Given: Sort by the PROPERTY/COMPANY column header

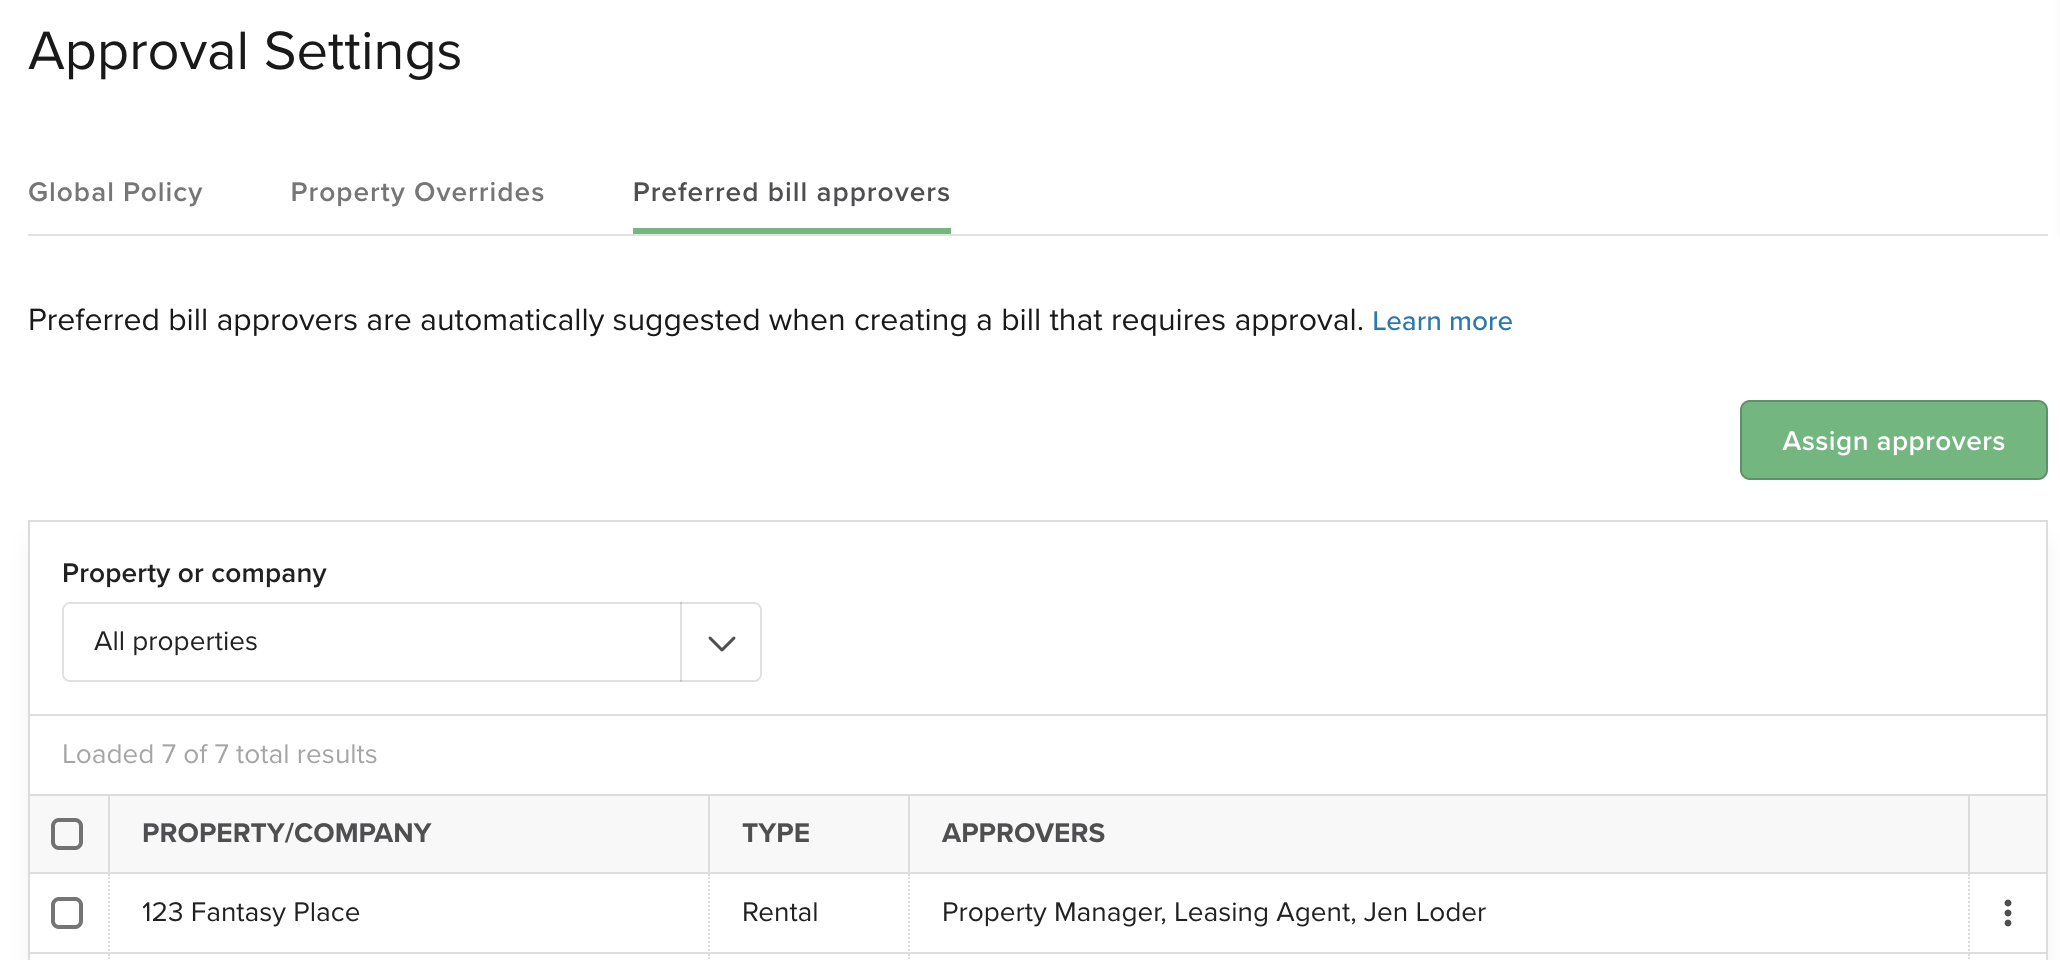Looking at the screenshot, I should tap(287, 833).
